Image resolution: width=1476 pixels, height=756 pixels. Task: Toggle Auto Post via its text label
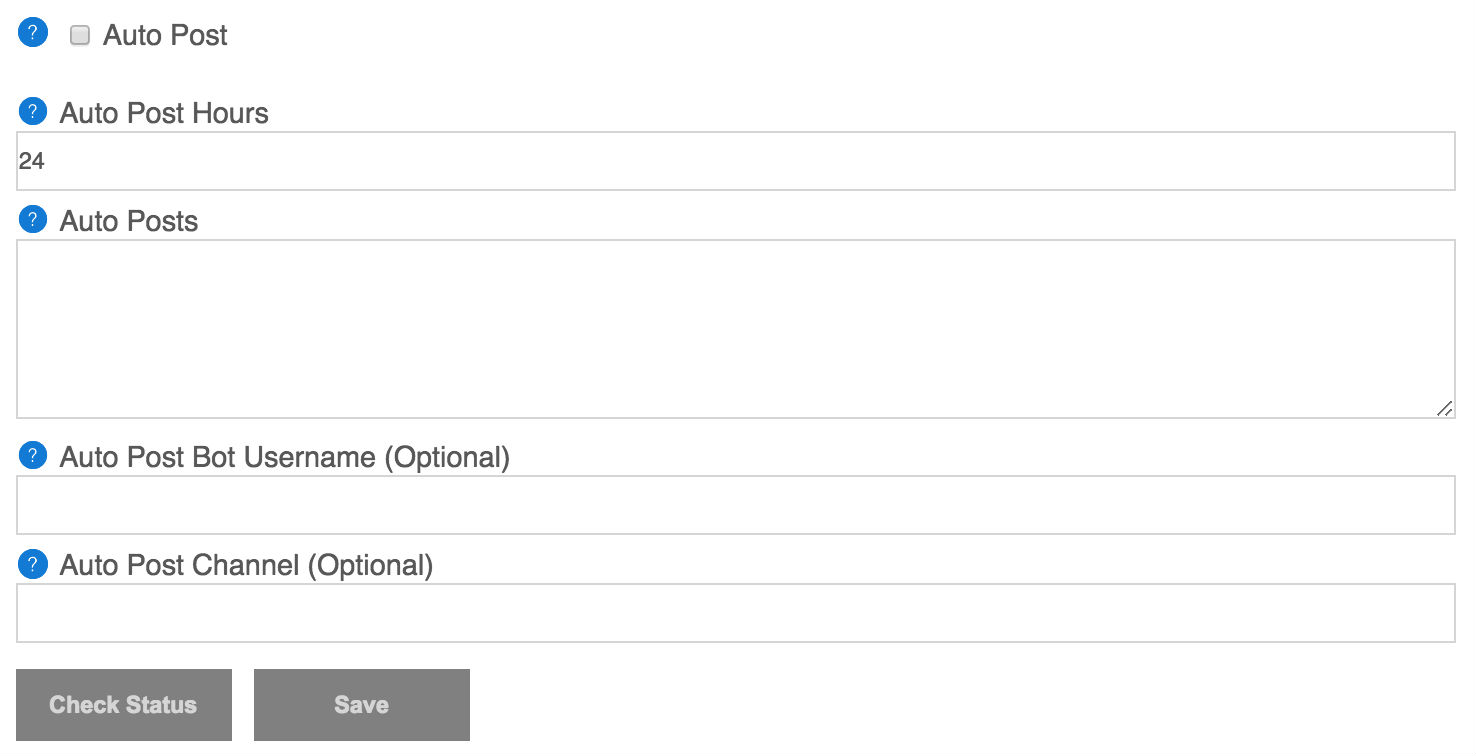pyautogui.click(x=165, y=35)
